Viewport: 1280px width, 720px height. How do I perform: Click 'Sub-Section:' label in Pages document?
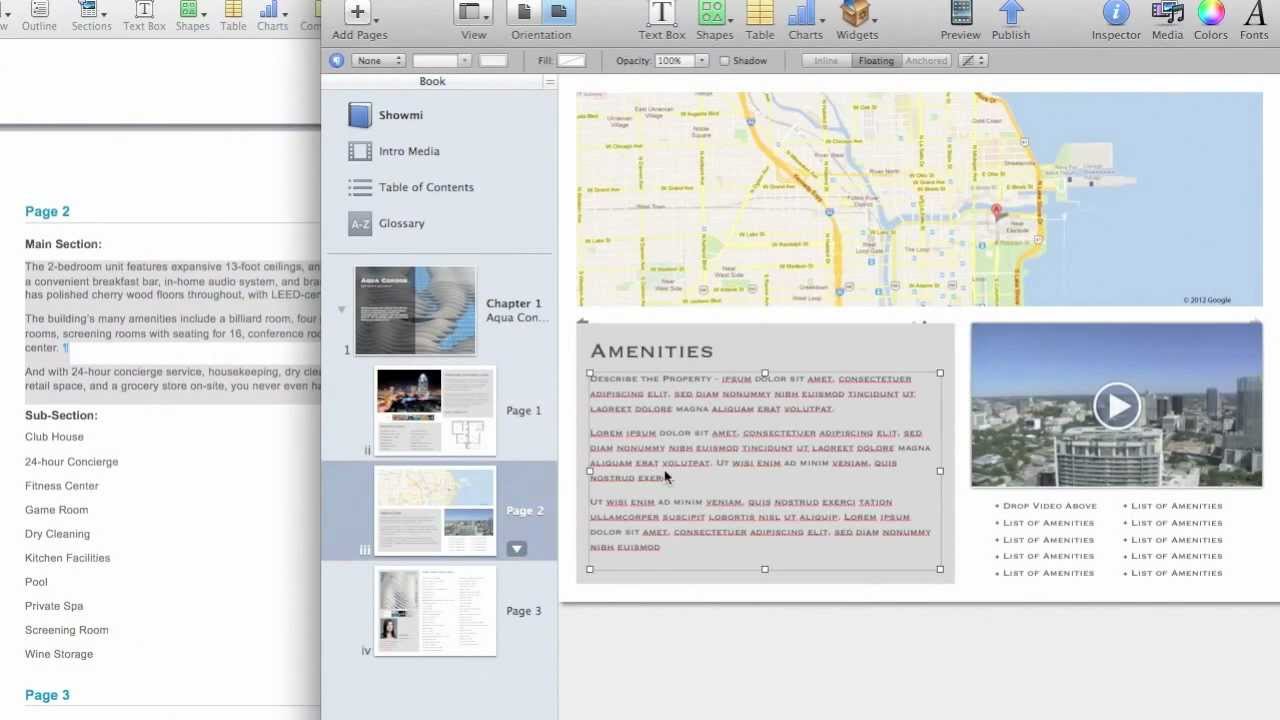61,415
